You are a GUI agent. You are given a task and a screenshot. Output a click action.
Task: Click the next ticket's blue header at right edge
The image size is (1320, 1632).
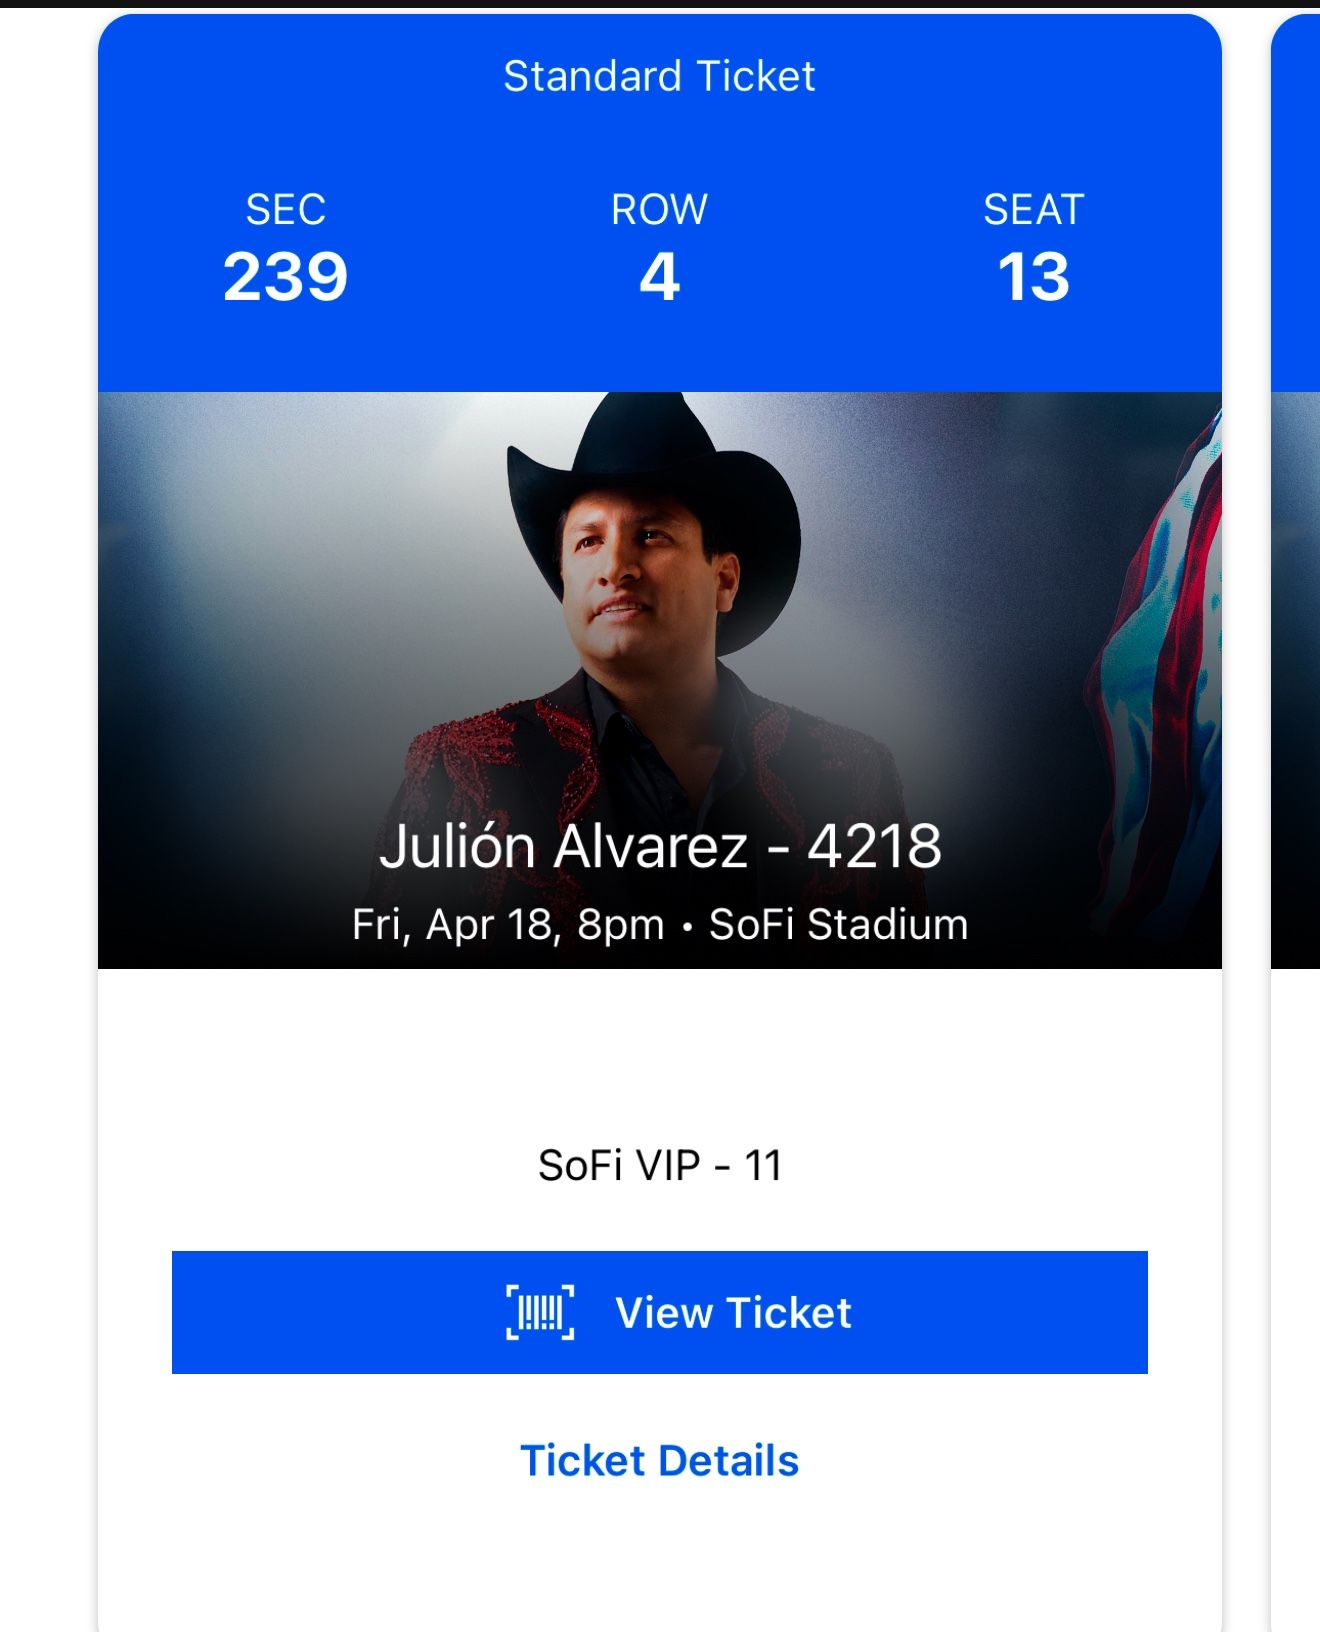1297,200
